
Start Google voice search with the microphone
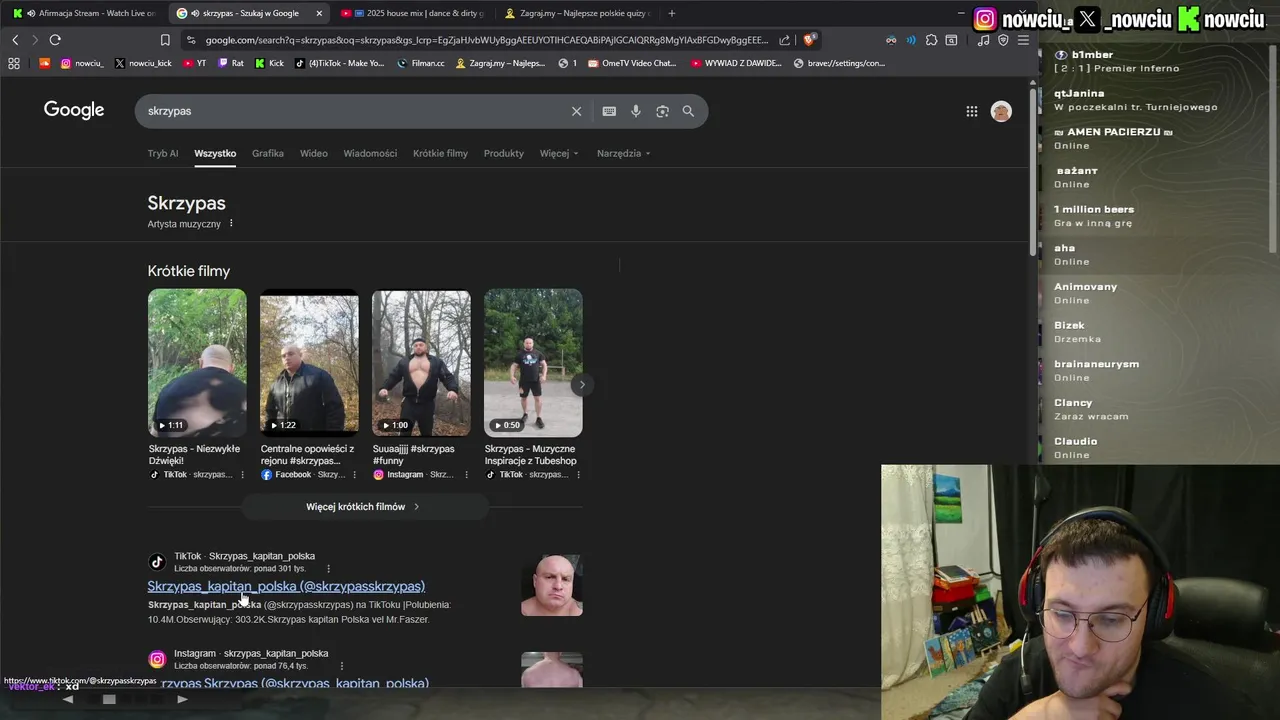[x=635, y=111]
